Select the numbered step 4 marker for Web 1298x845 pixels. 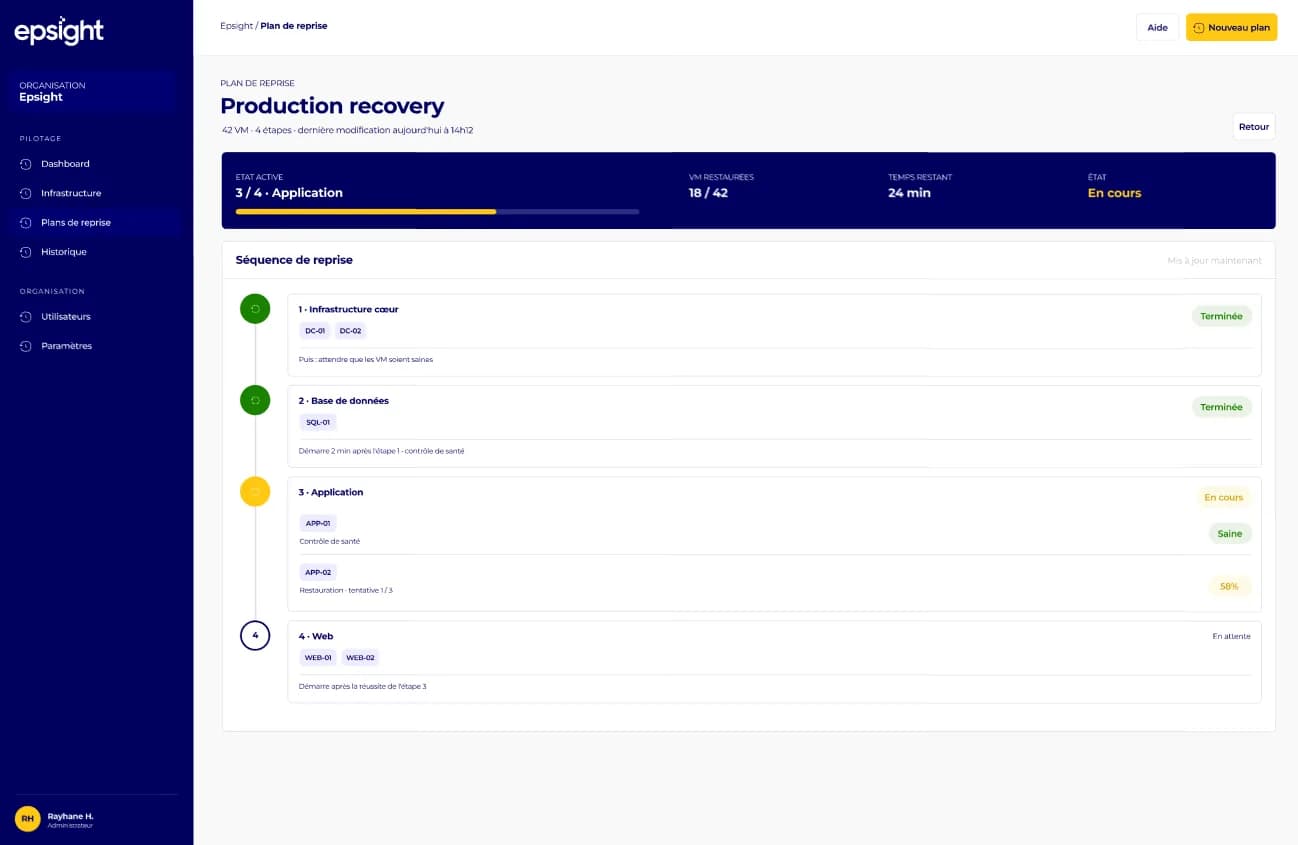[x=255, y=635]
